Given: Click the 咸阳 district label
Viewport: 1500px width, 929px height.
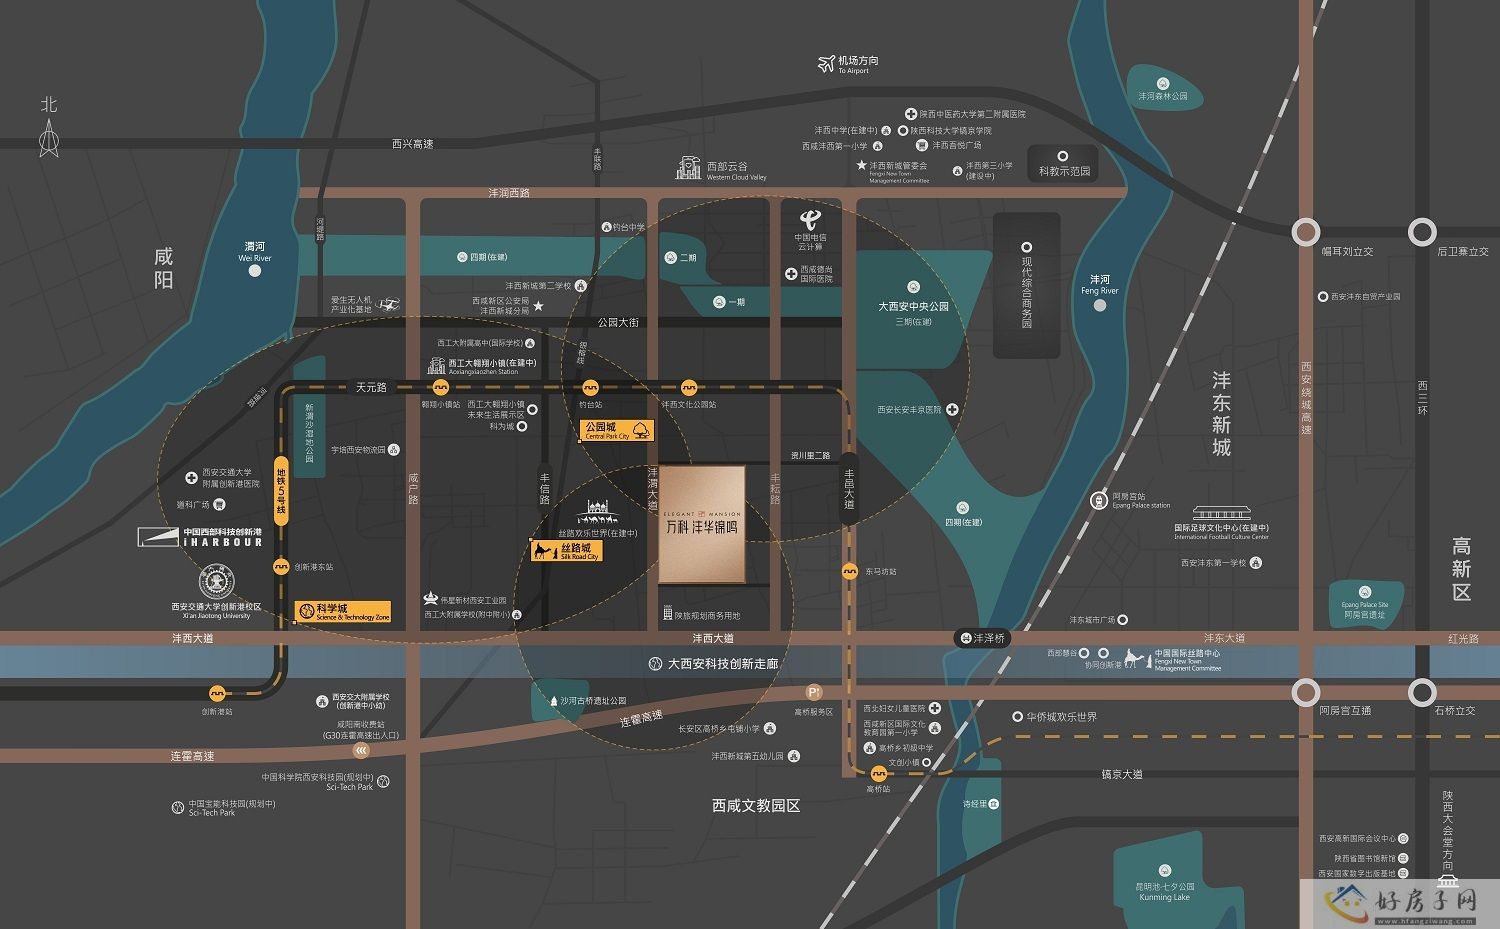Looking at the screenshot, I should click(x=164, y=268).
